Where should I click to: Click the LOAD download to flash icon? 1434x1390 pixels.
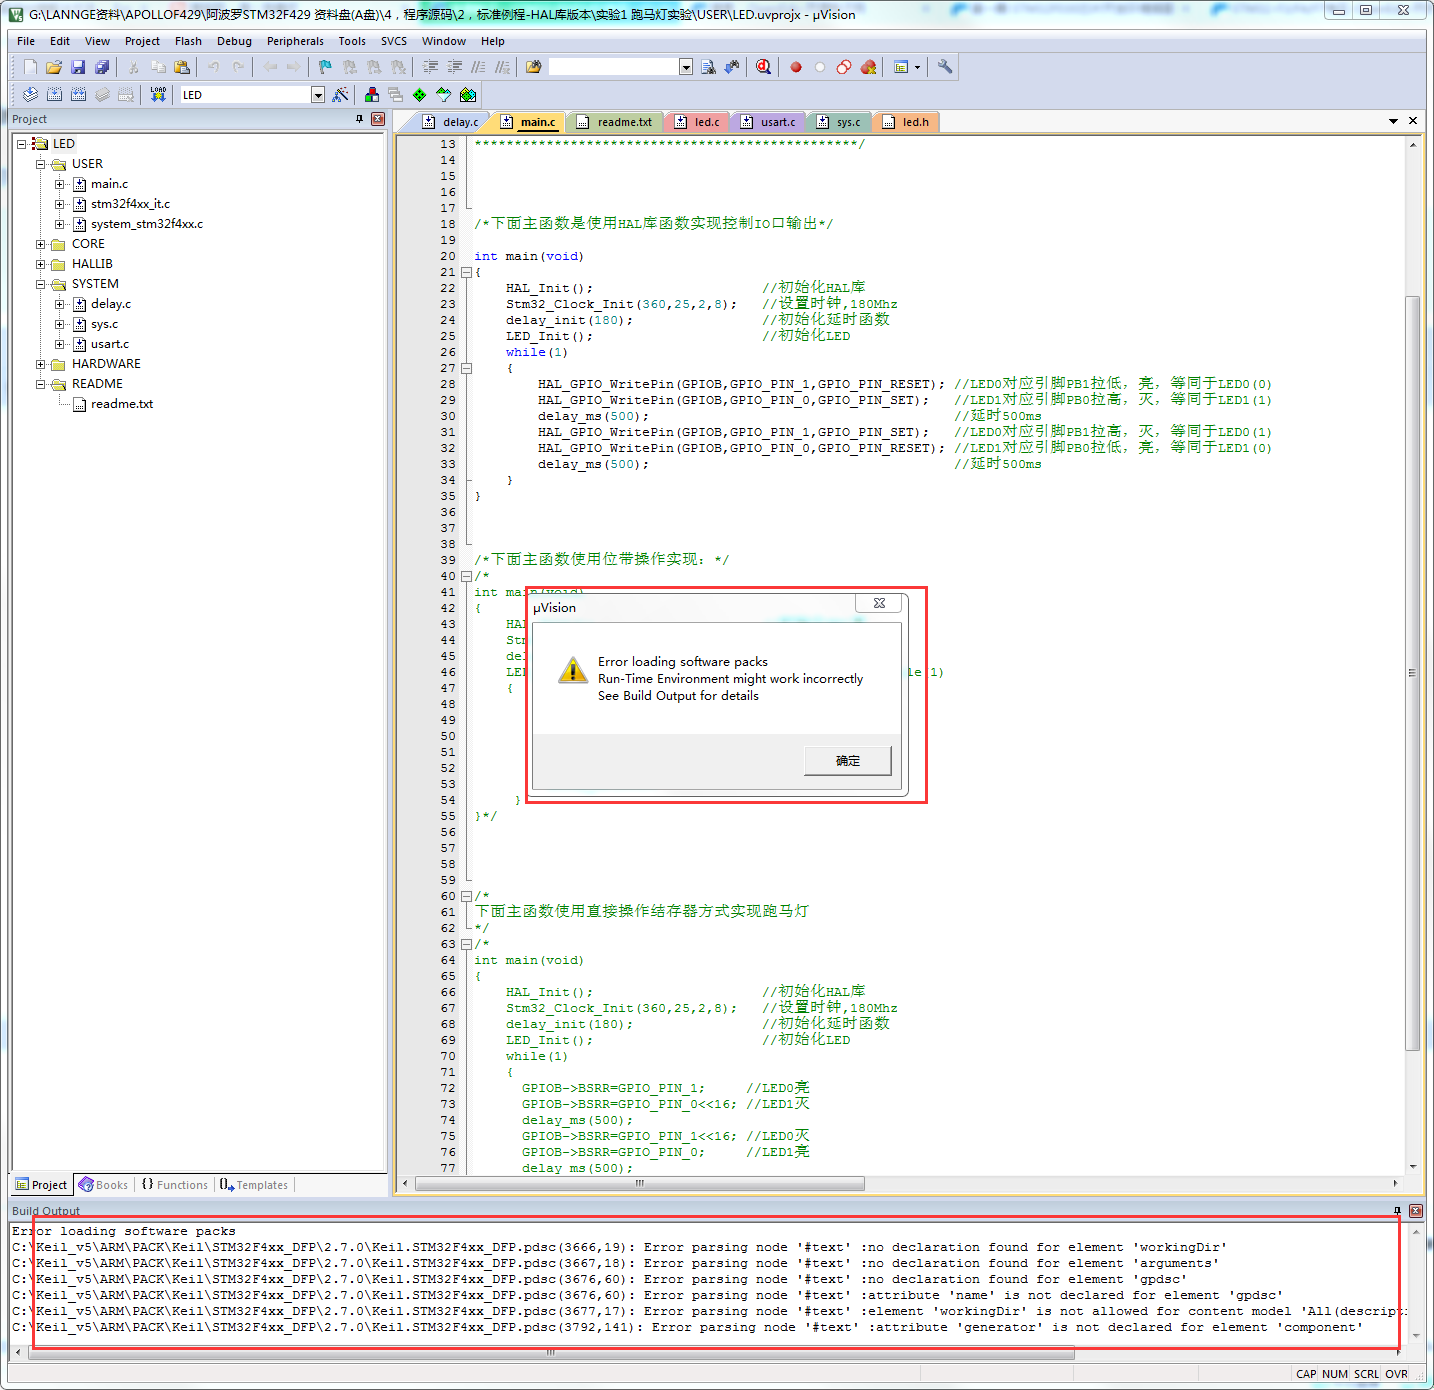(x=158, y=95)
